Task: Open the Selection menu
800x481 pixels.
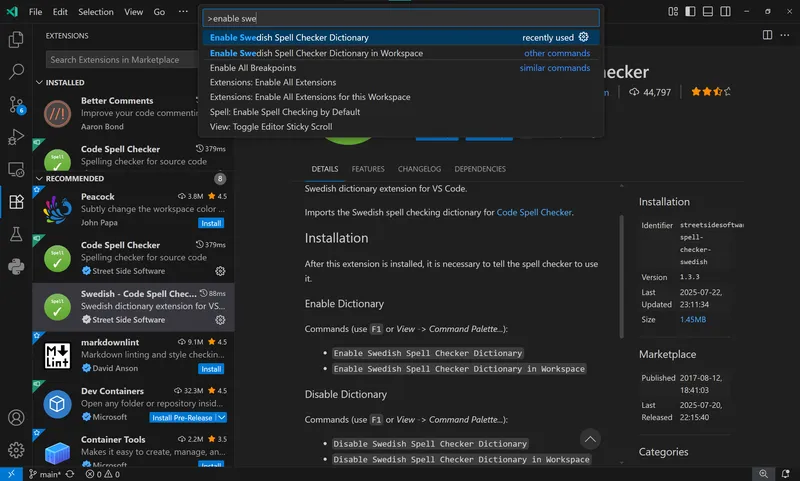Action: pos(95,11)
